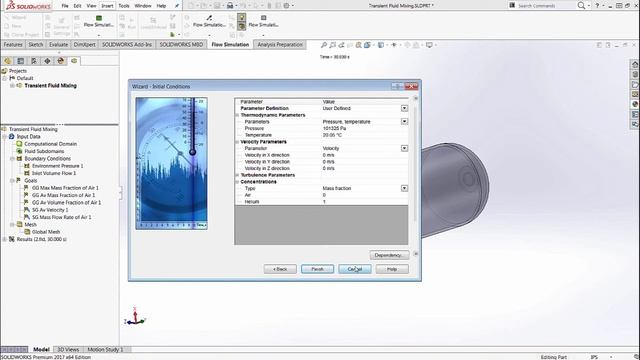Viewport: 640px width, 360px height.
Task: Select Environment Pressure 1 in tree
Action: [58, 166]
